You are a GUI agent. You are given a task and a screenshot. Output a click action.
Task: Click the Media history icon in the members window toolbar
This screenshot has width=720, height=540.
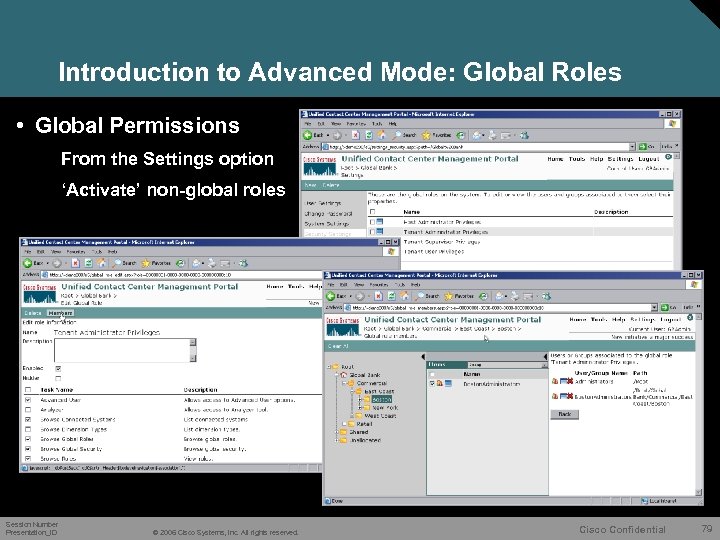pyautogui.click(x=483, y=296)
